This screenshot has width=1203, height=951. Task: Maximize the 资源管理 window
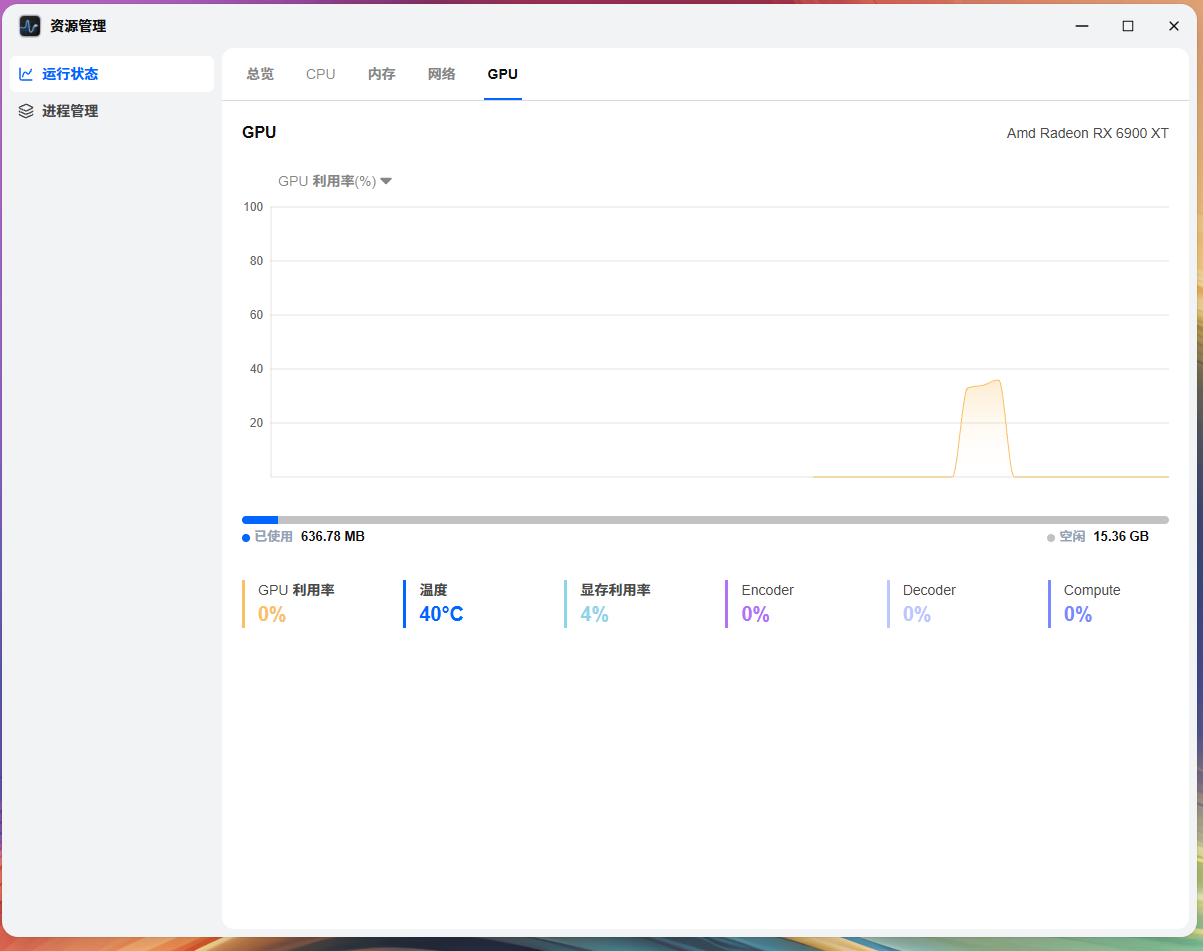tap(1128, 26)
